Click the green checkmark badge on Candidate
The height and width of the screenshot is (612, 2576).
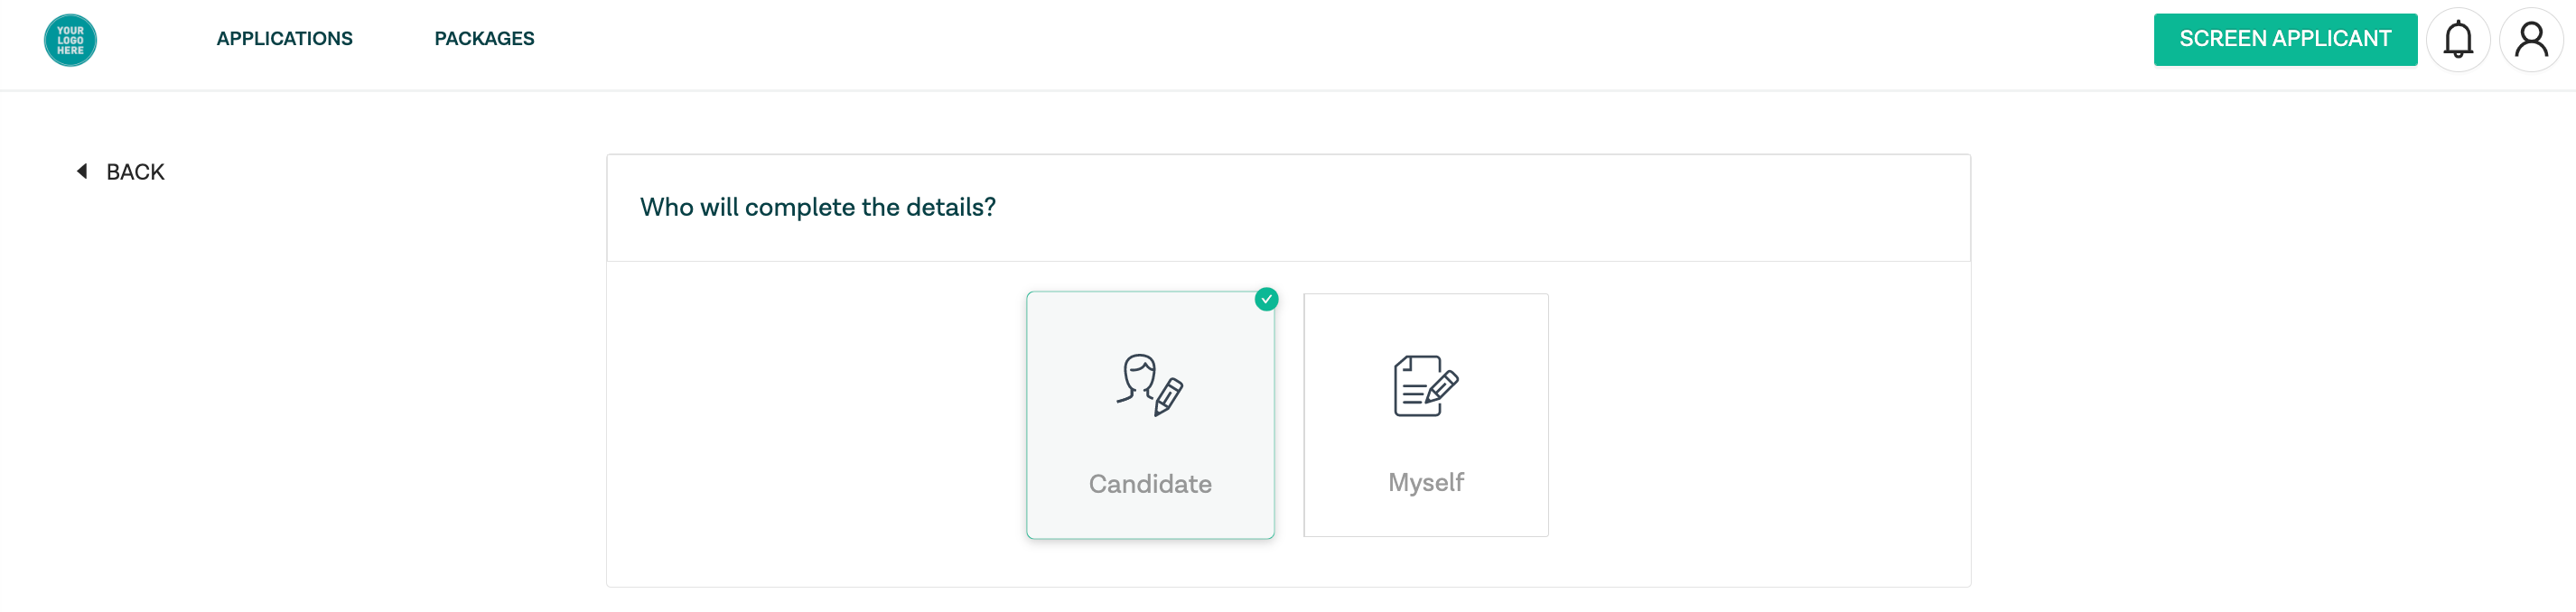pyautogui.click(x=1266, y=299)
